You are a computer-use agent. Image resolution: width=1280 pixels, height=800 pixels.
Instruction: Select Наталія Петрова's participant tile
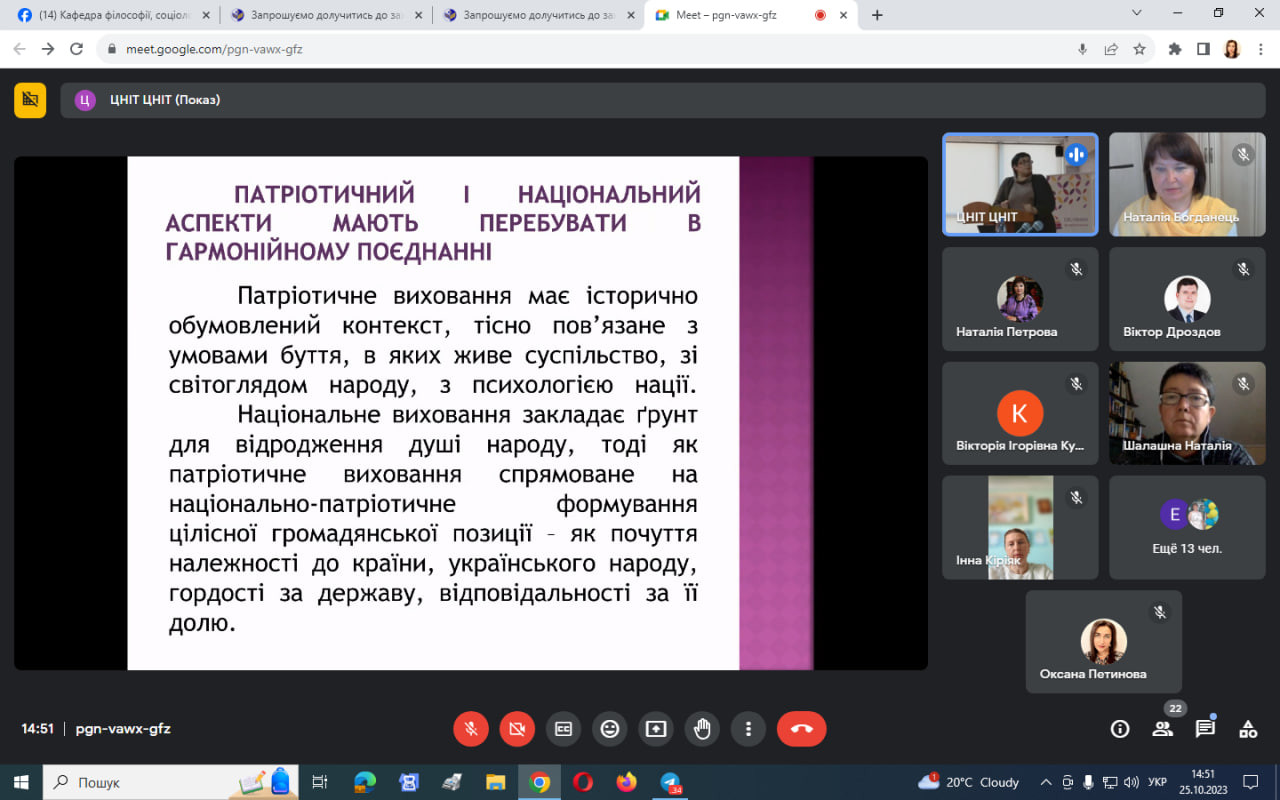pos(1020,299)
